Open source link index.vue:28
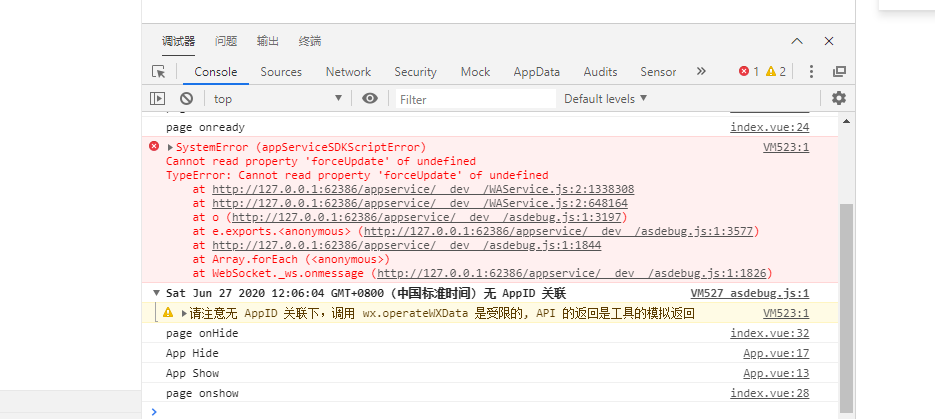This screenshot has height=419, width=935. pos(770,393)
